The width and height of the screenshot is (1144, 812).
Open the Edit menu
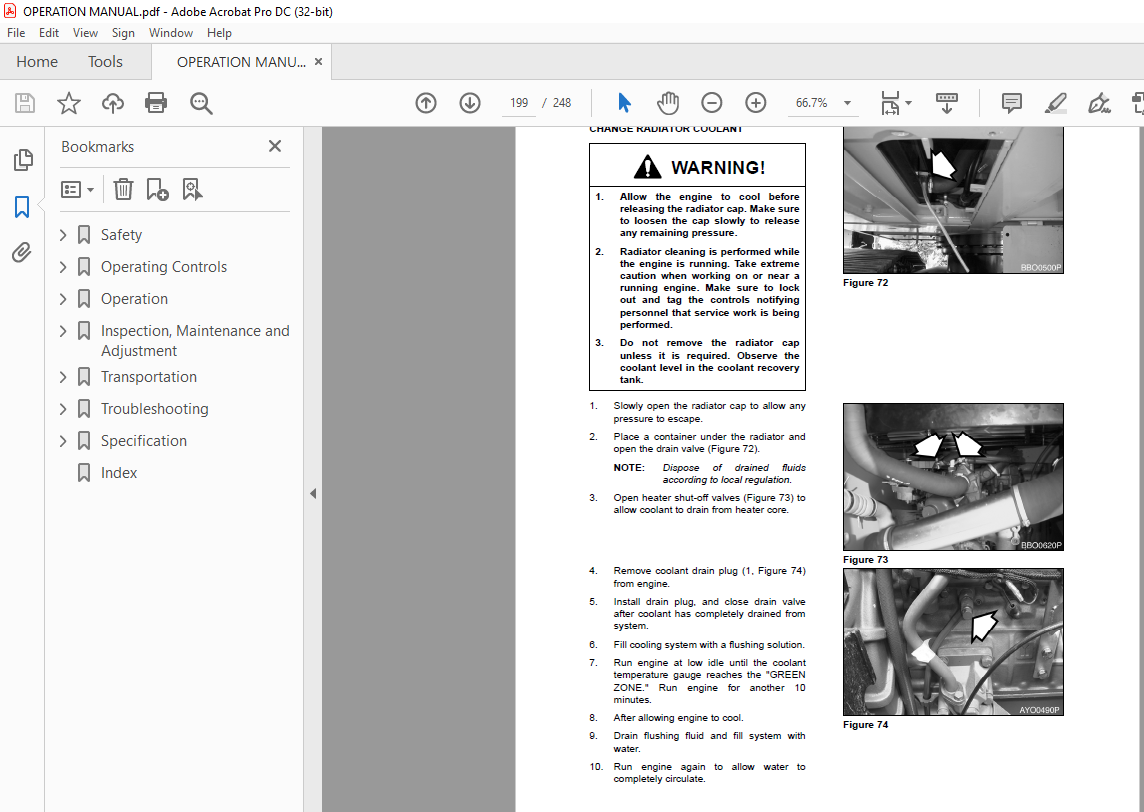point(49,33)
